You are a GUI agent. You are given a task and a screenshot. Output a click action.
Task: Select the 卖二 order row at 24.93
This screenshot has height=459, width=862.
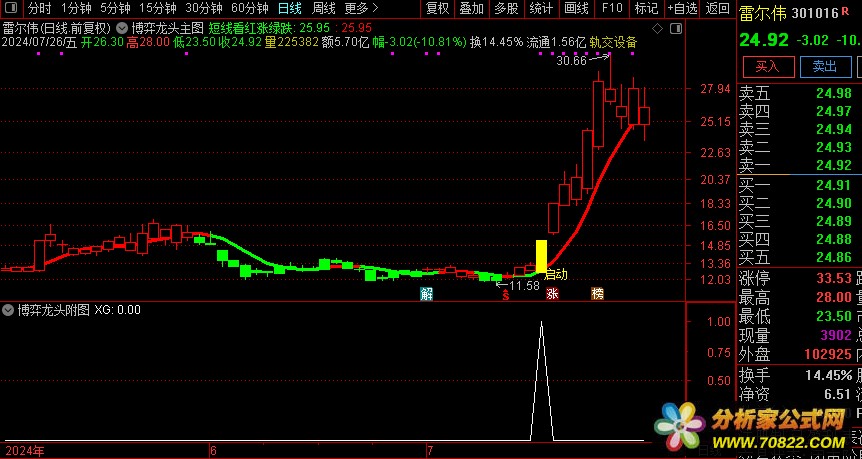pyautogui.click(x=799, y=147)
